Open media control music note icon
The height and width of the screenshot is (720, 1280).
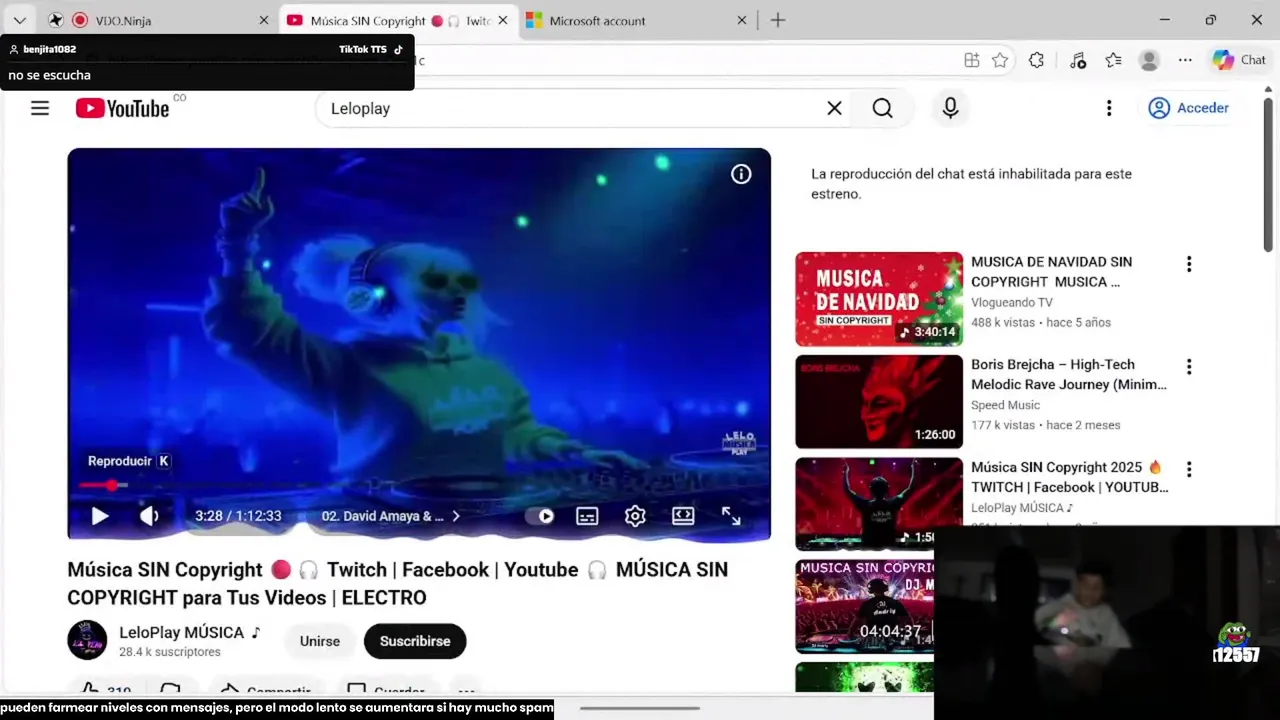[1077, 60]
